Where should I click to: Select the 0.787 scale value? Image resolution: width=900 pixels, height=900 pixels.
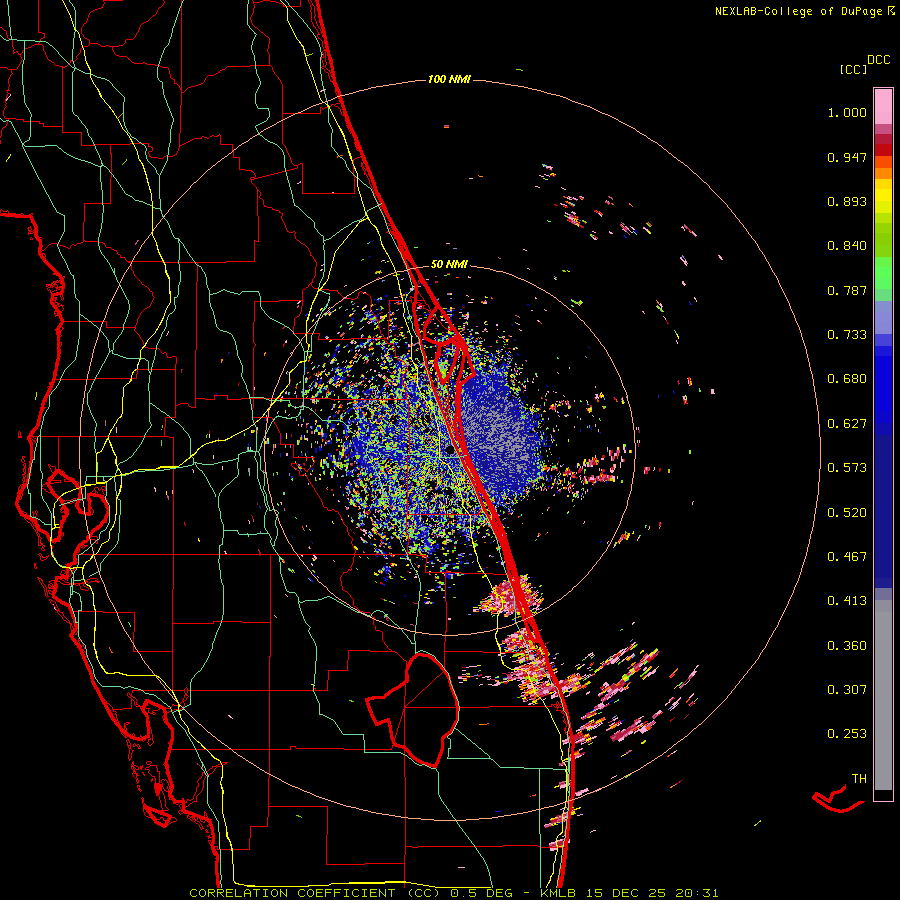pos(847,290)
